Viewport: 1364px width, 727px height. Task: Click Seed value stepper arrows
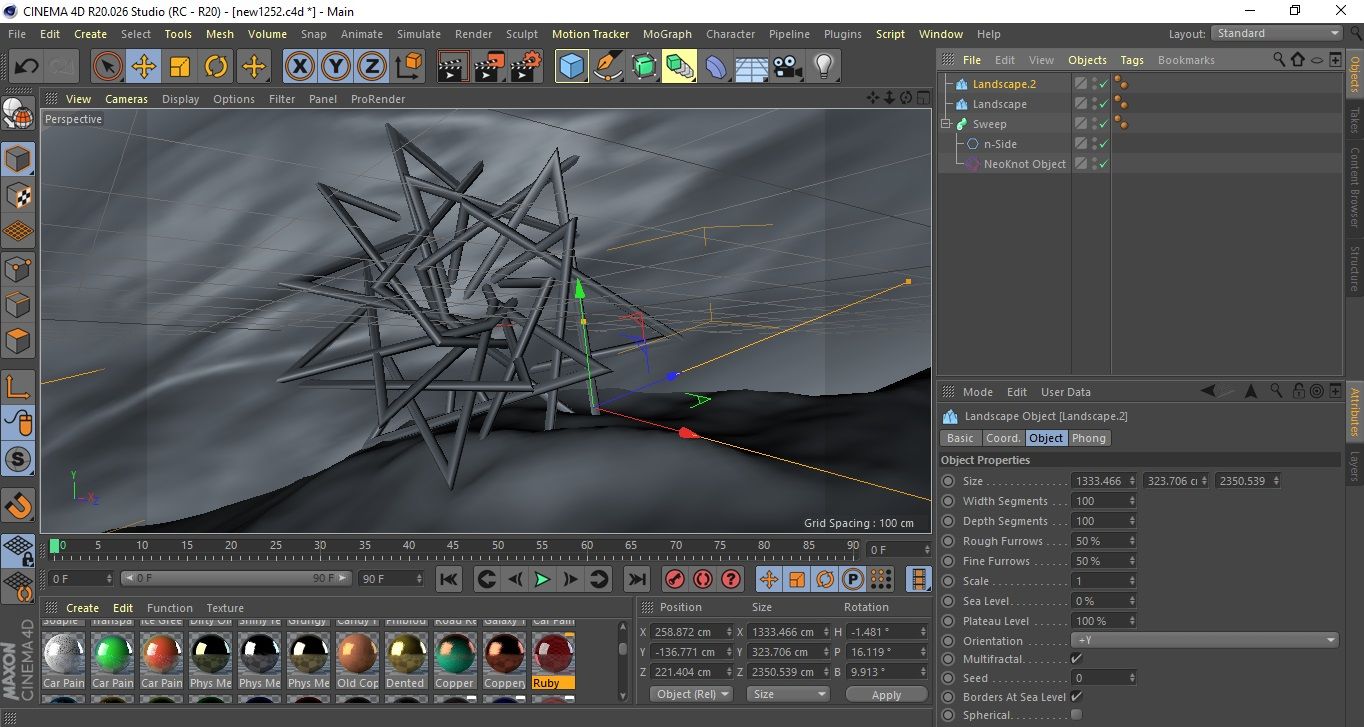click(x=1132, y=678)
